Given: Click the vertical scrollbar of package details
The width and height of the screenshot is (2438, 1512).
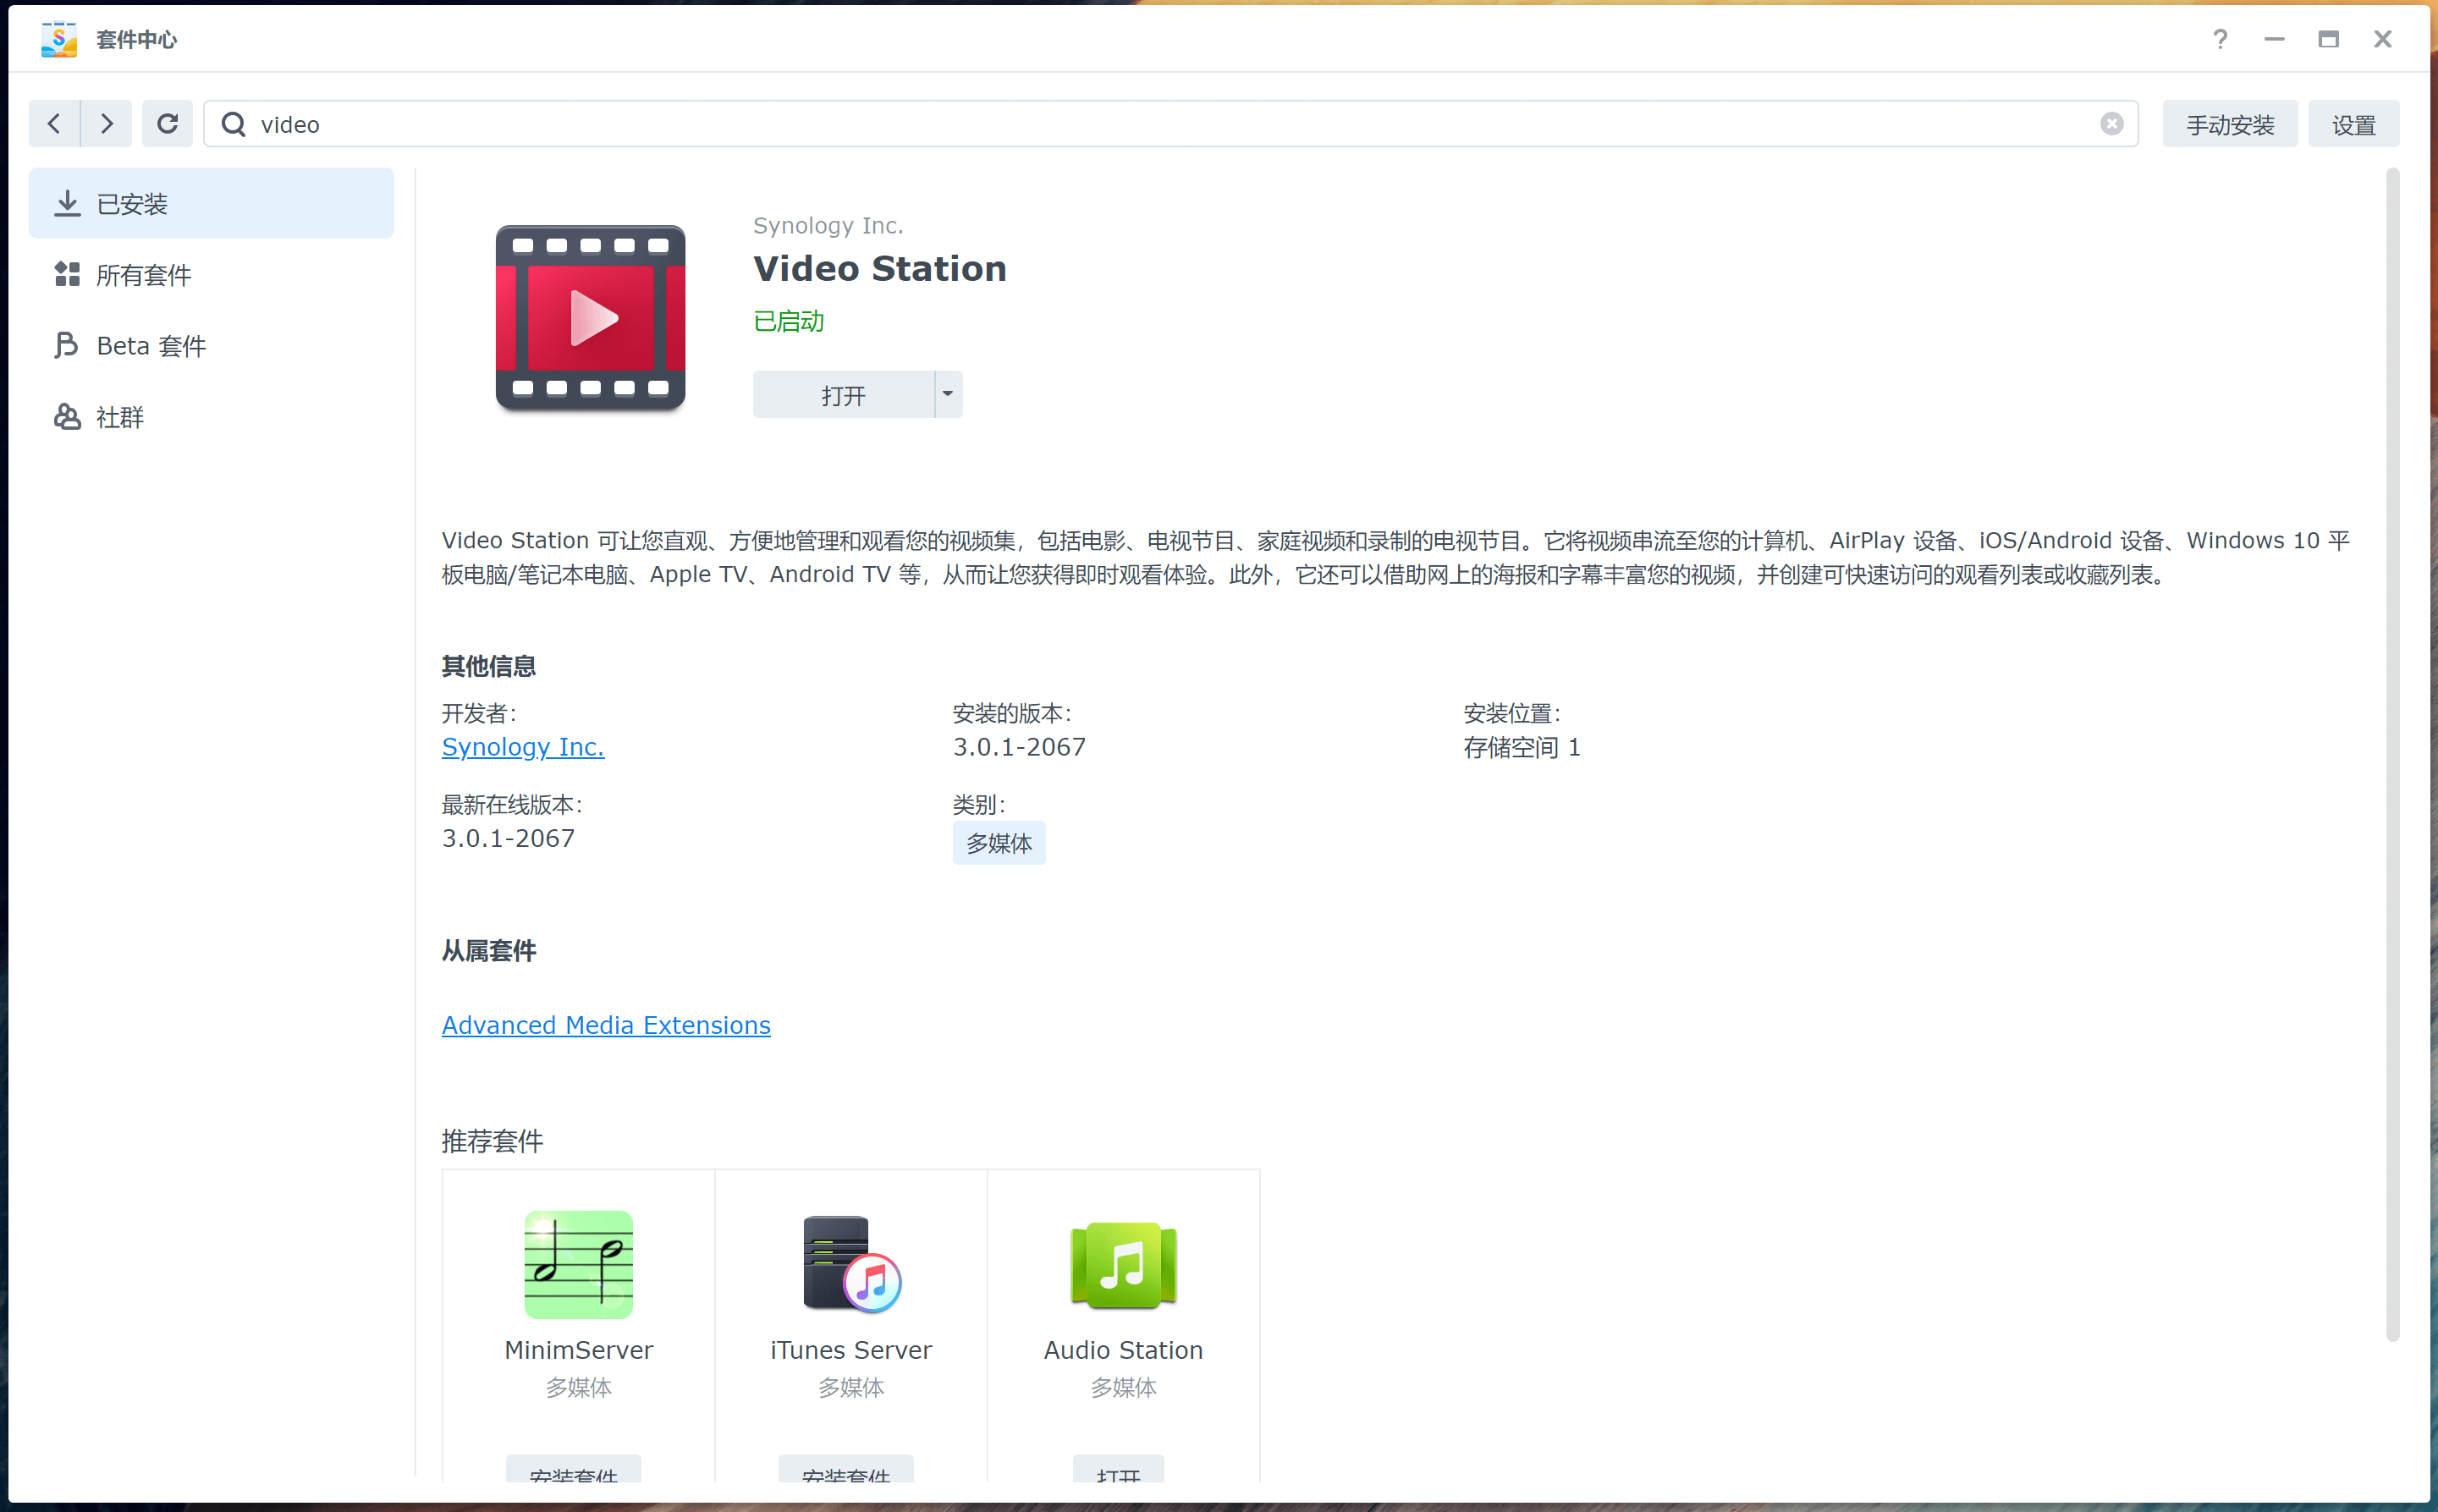Looking at the screenshot, I should point(2392,754).
